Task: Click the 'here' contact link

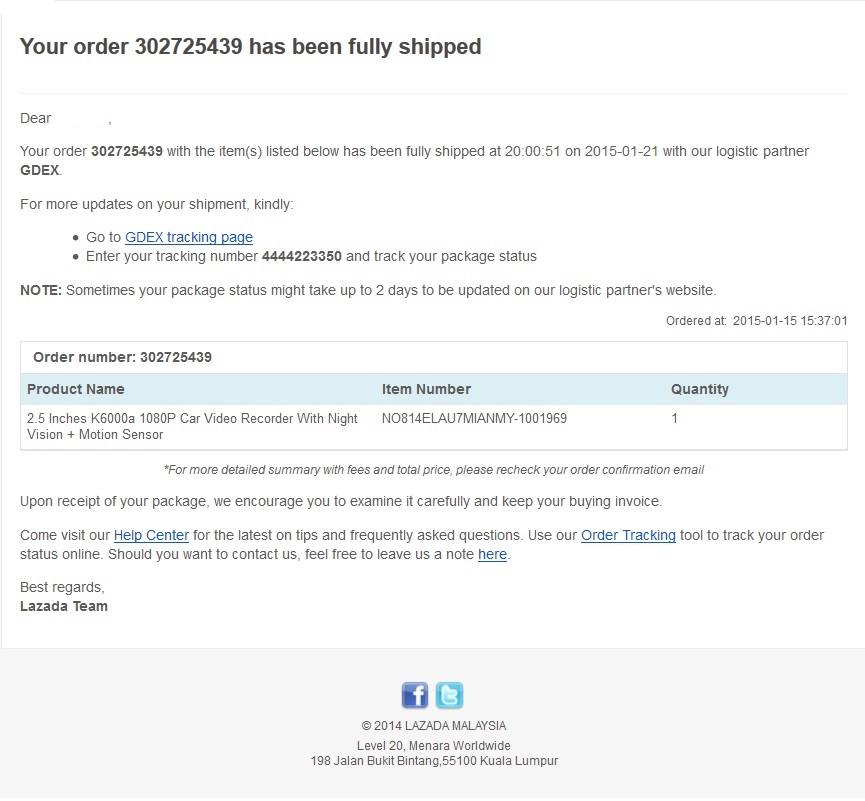Action: (492, 554)
